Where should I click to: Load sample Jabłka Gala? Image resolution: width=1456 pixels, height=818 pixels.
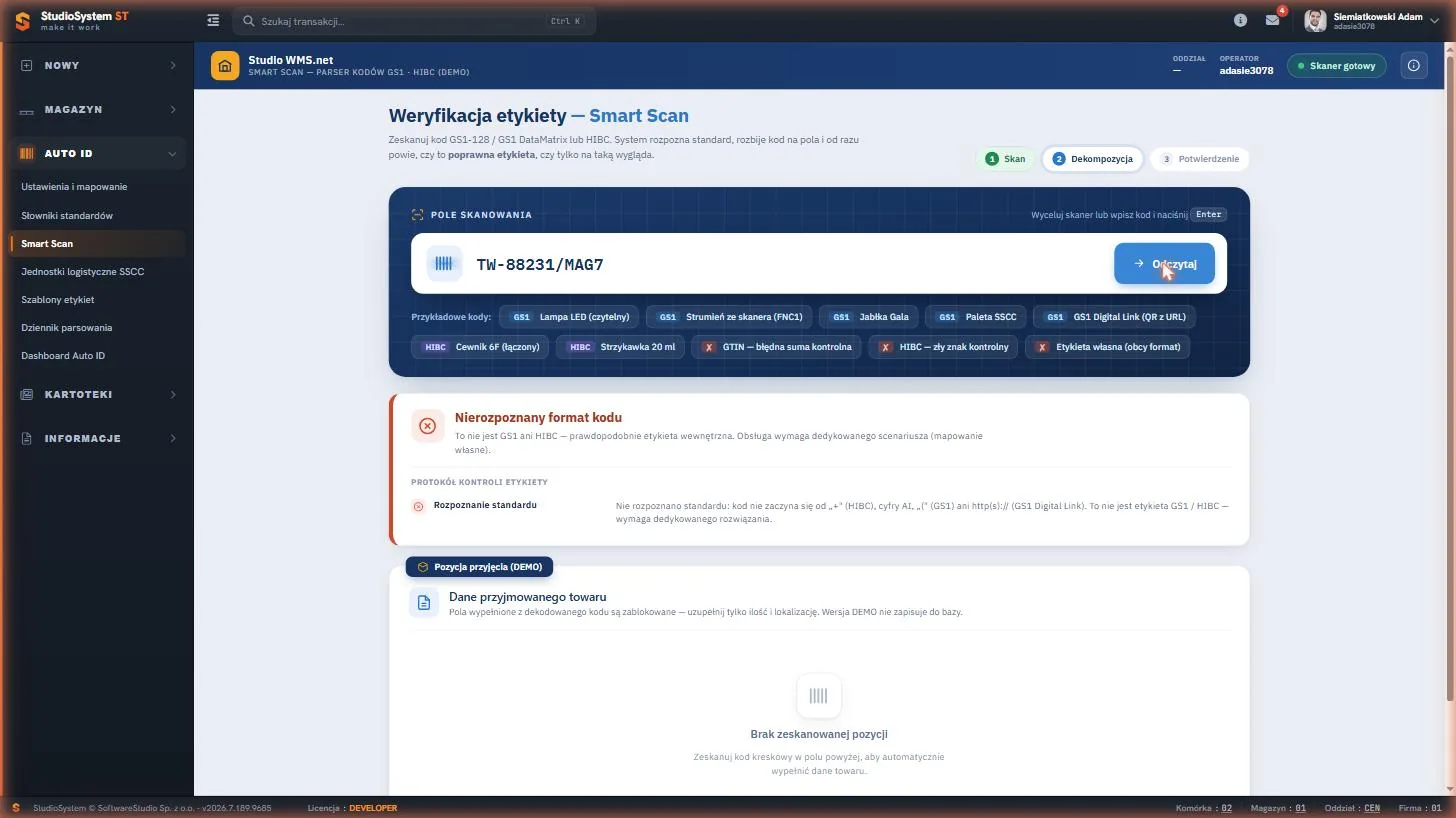[868, 317]
